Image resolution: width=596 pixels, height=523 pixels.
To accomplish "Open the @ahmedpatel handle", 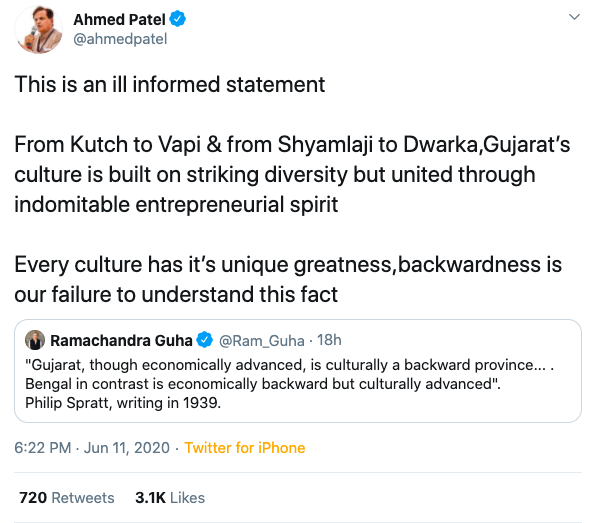I will (120, 39).
